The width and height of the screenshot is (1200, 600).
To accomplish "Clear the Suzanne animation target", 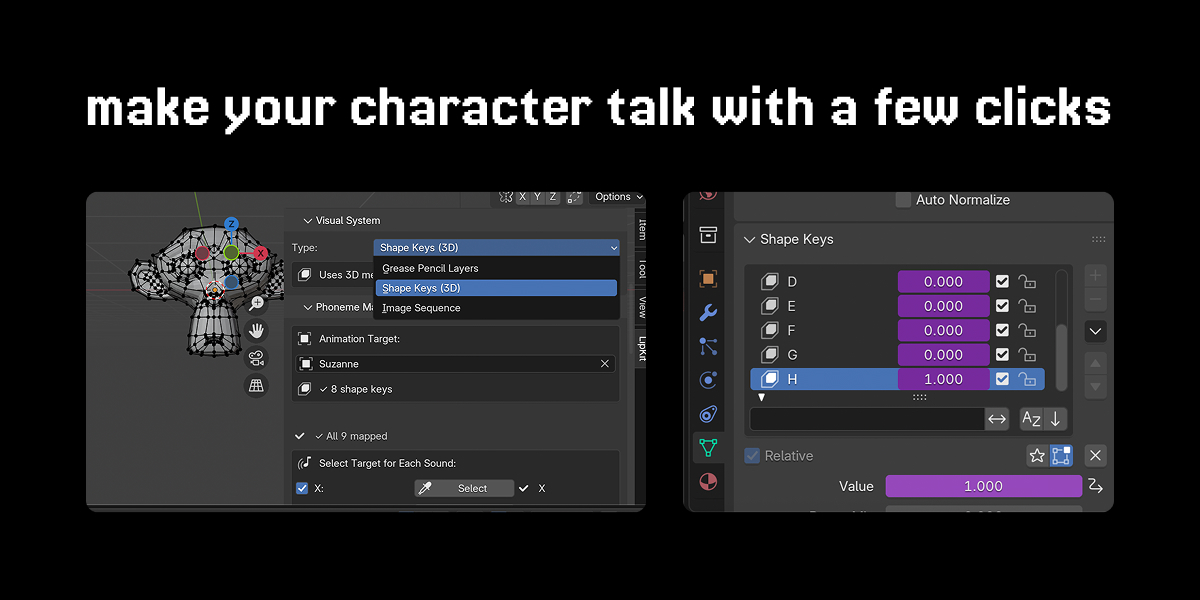I will coord(604,364).
